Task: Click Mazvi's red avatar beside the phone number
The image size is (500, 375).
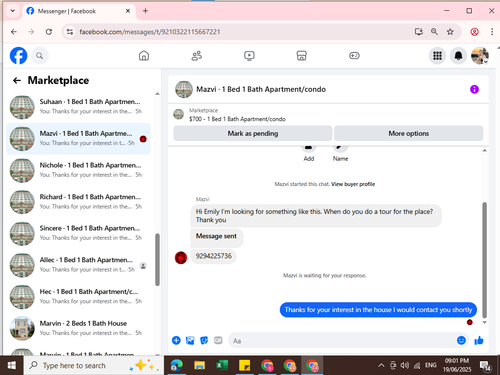Action: coord(181,258)
